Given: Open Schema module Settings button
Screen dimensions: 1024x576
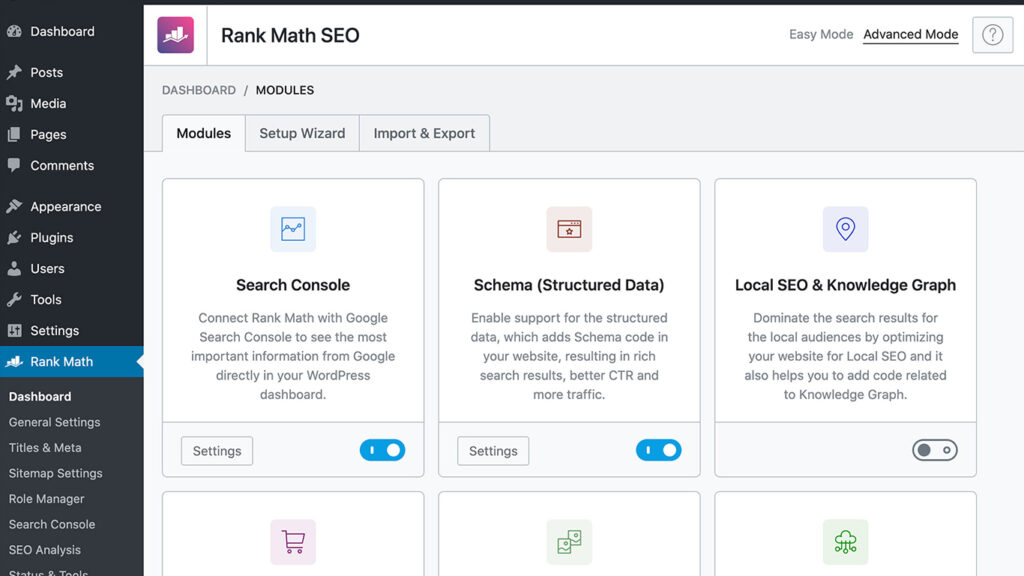Looking at the screenshot, I should tap(493, 451).
